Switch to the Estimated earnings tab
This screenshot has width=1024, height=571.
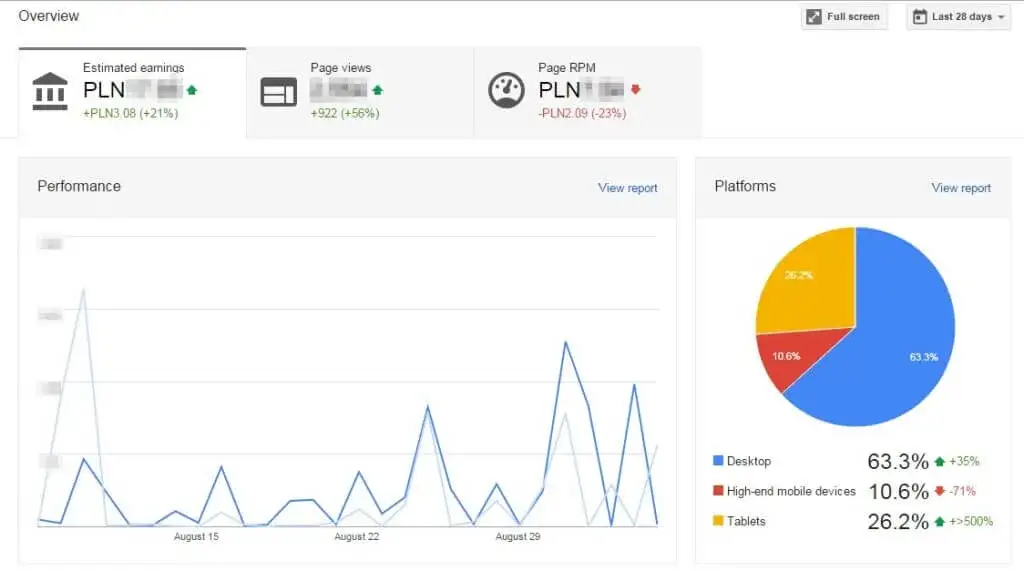pos(132,93)
